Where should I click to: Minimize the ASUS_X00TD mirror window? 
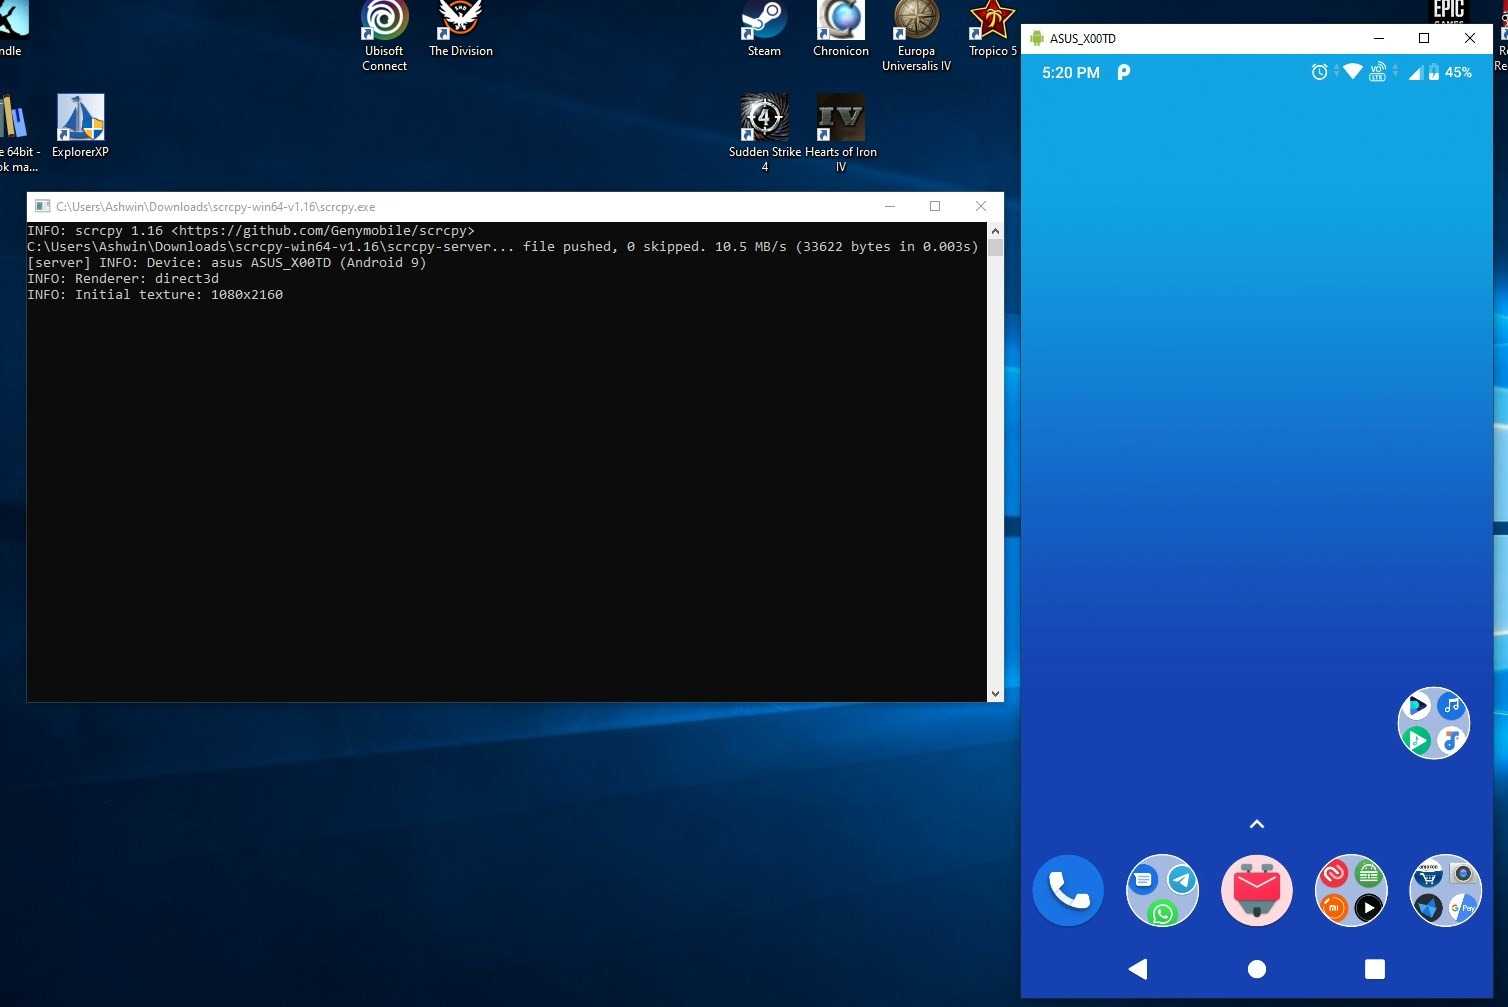pyautogui.click(x=1379, y=38)
